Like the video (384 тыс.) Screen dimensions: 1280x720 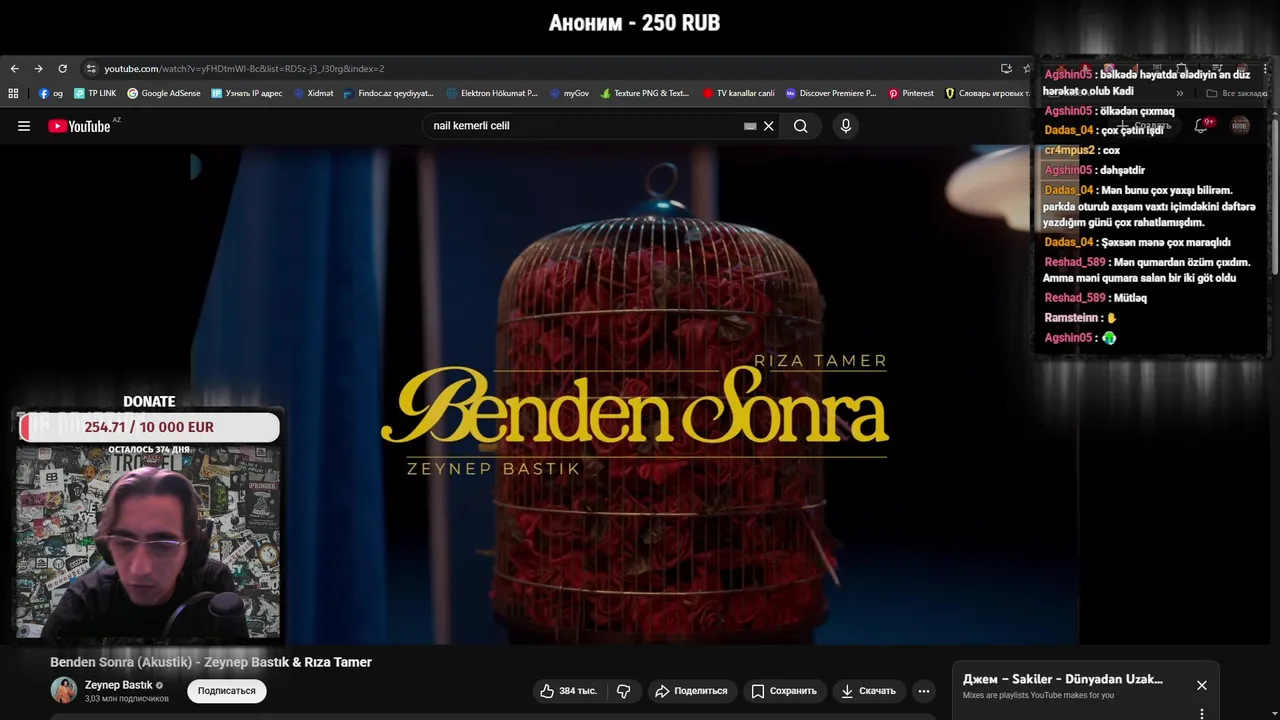[x=568, y=691]
